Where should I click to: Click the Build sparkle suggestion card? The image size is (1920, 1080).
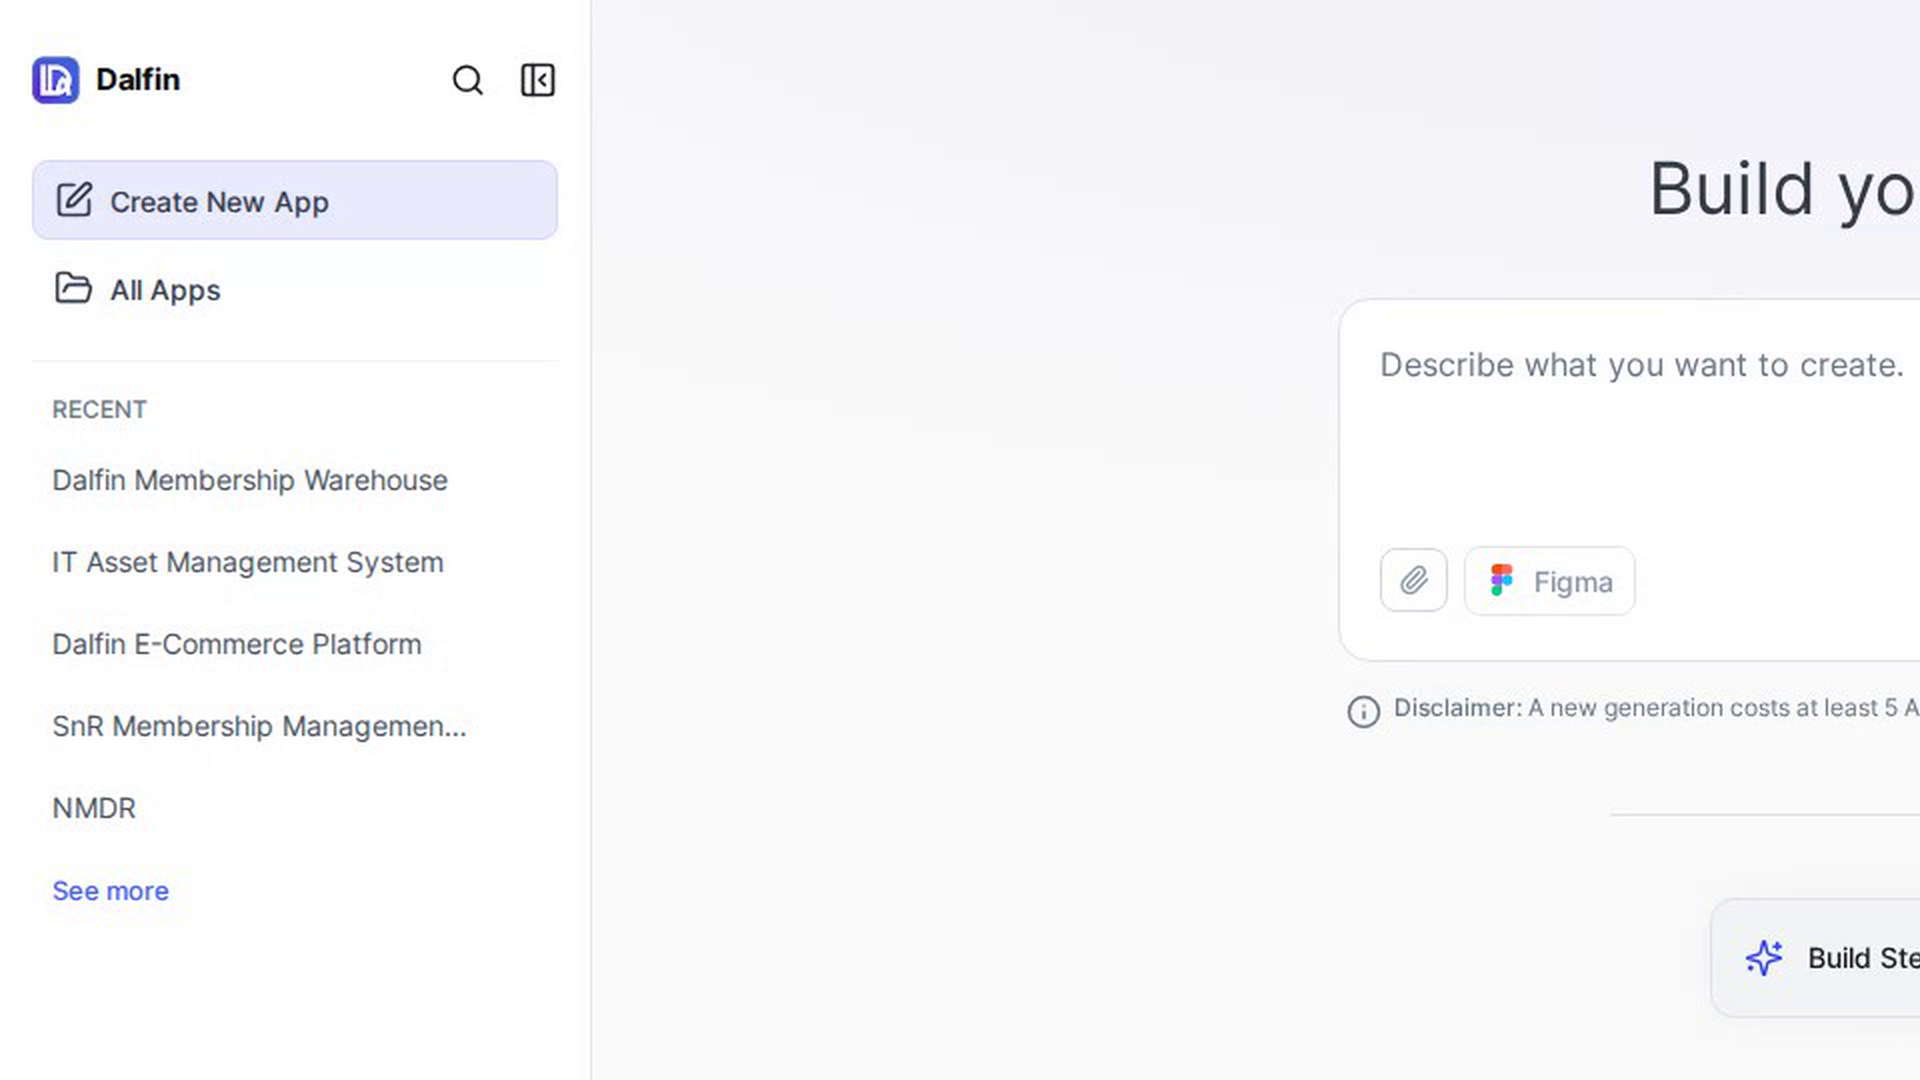(x=1815, y=958)
